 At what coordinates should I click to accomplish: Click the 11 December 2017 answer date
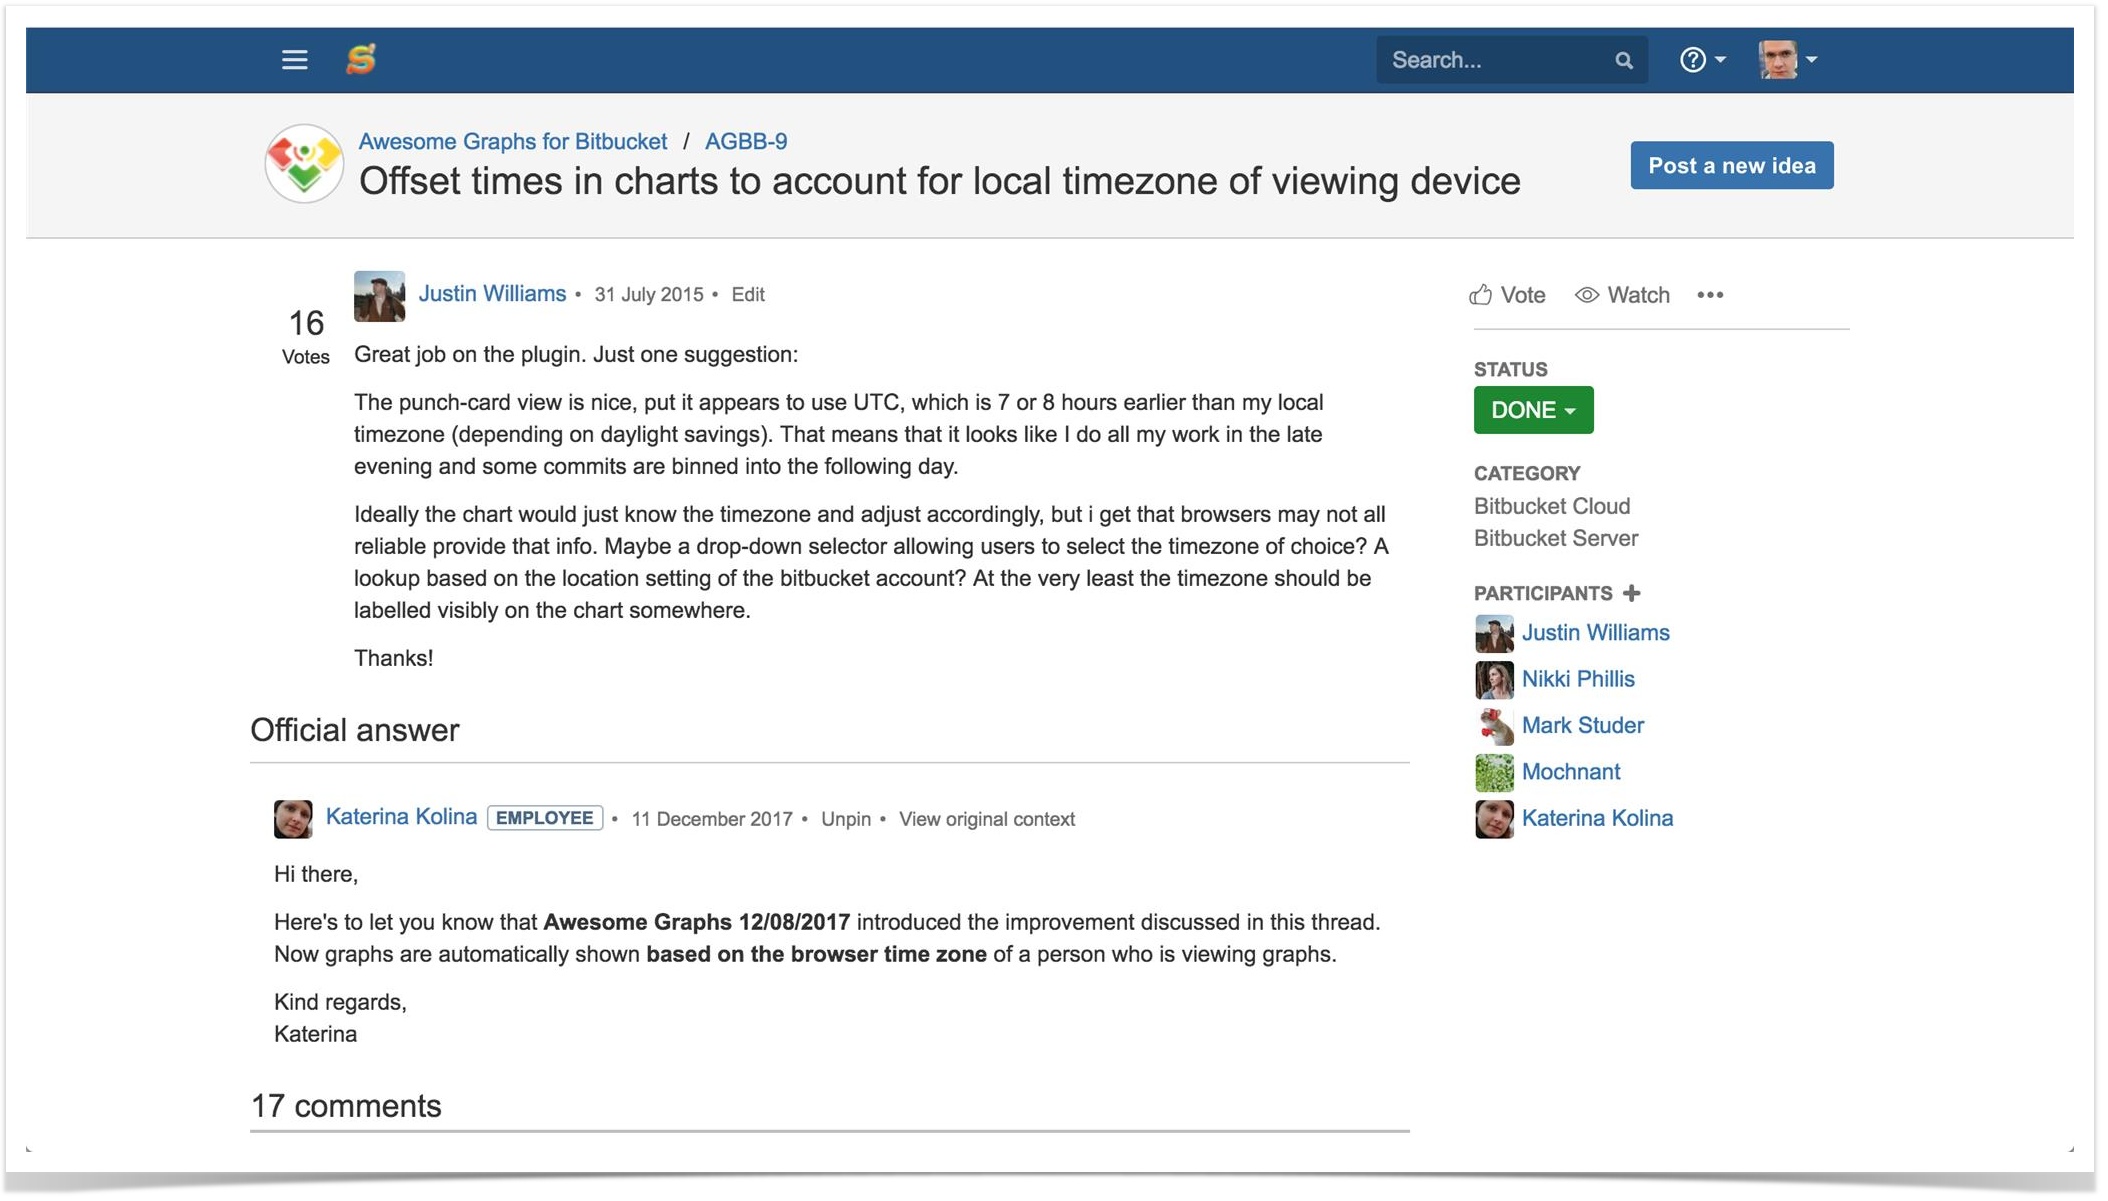point(711,819)
